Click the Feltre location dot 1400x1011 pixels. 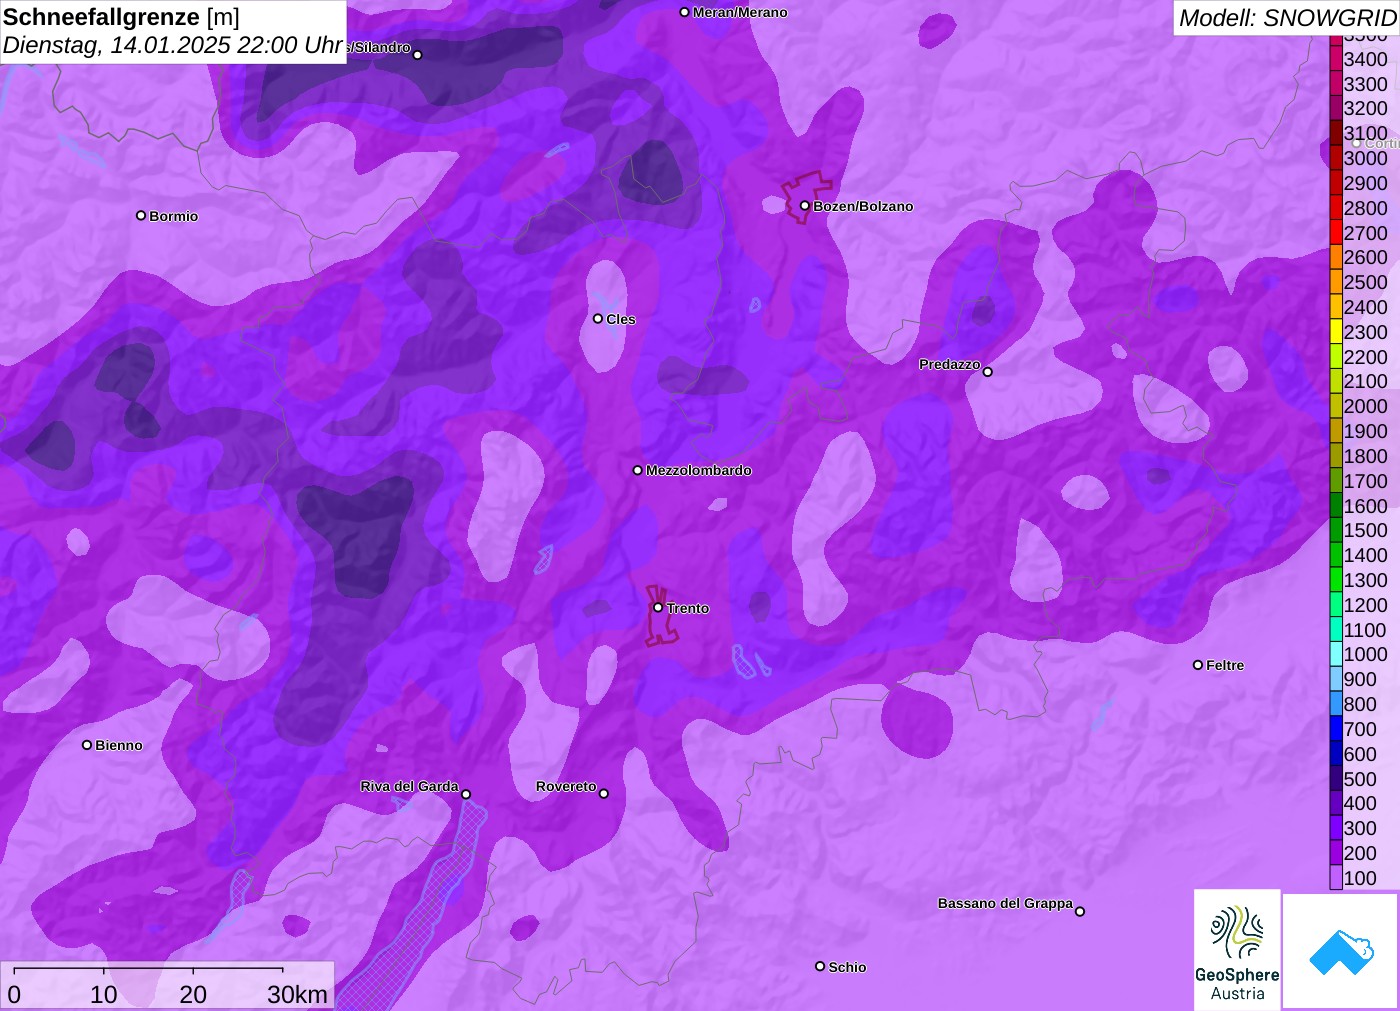1198,664
